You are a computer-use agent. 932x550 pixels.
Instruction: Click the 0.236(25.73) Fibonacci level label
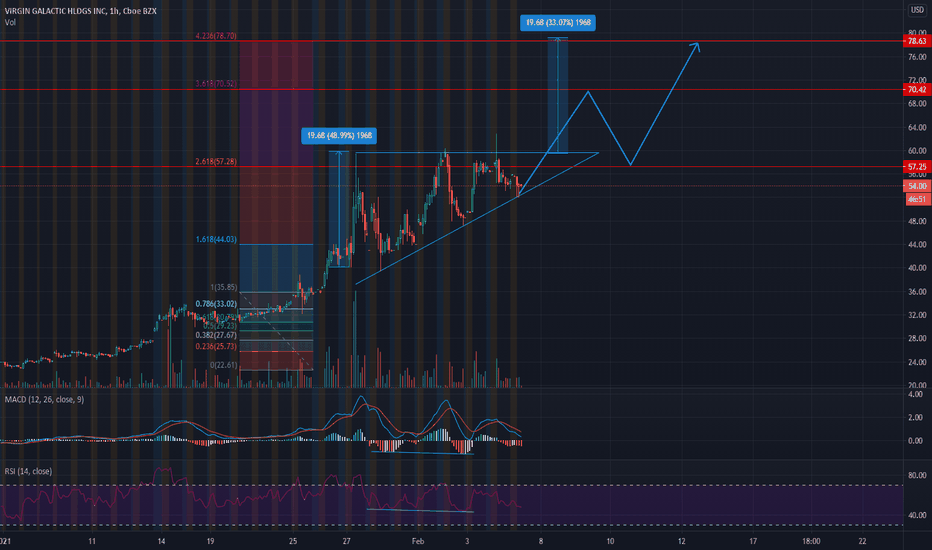(x=216, y=347)
